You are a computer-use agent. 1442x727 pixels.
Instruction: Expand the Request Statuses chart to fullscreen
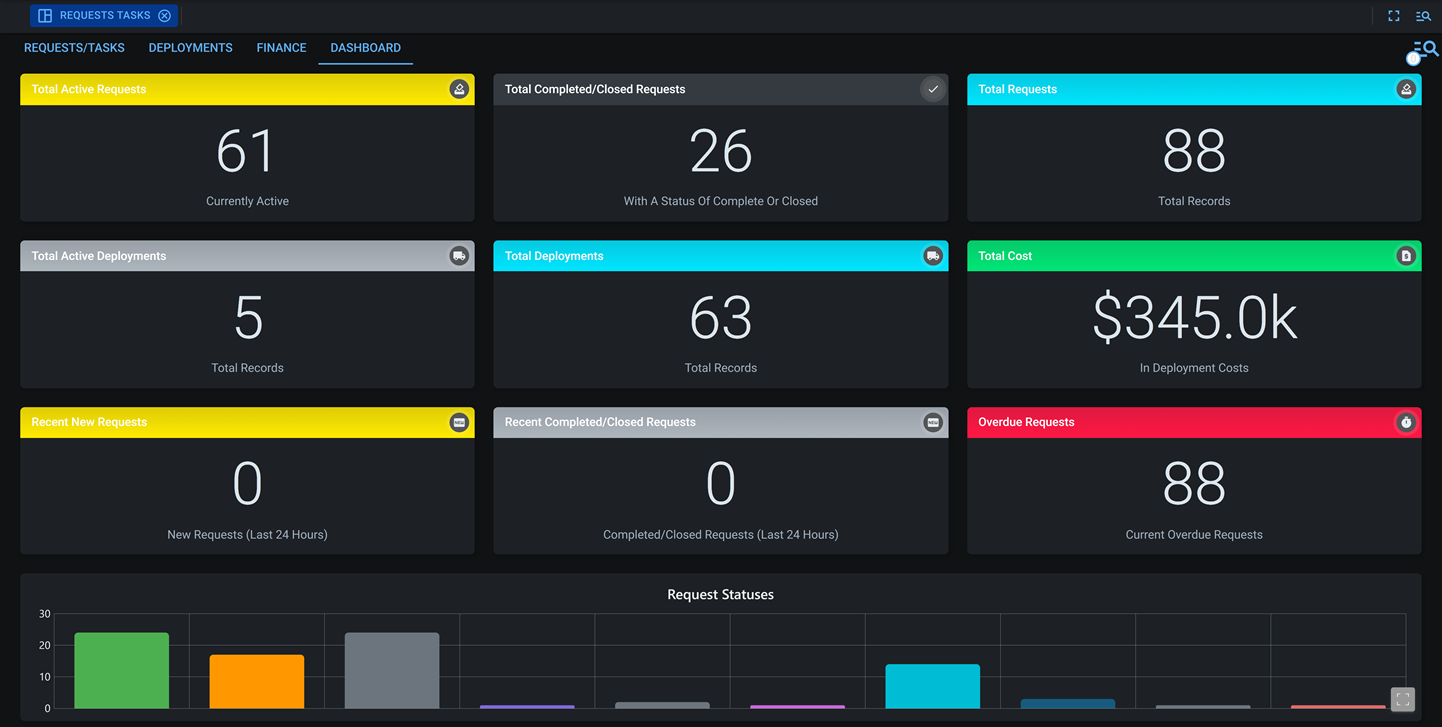(x=1402, y=700)
